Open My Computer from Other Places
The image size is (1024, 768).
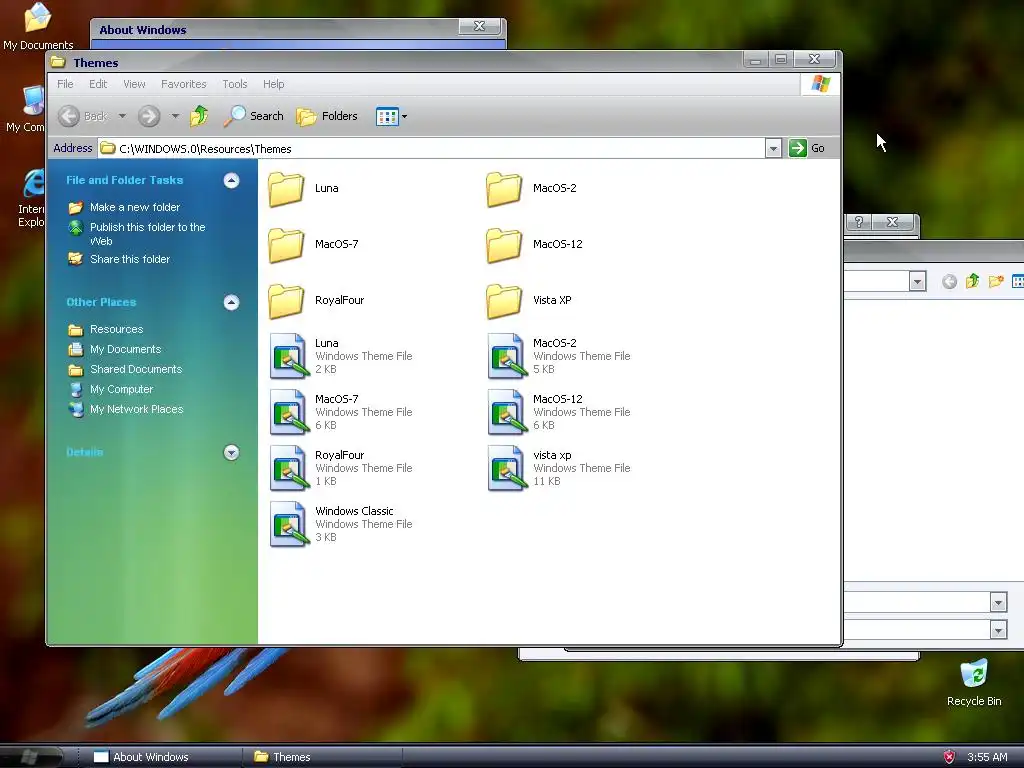click(x=121, y=389)
